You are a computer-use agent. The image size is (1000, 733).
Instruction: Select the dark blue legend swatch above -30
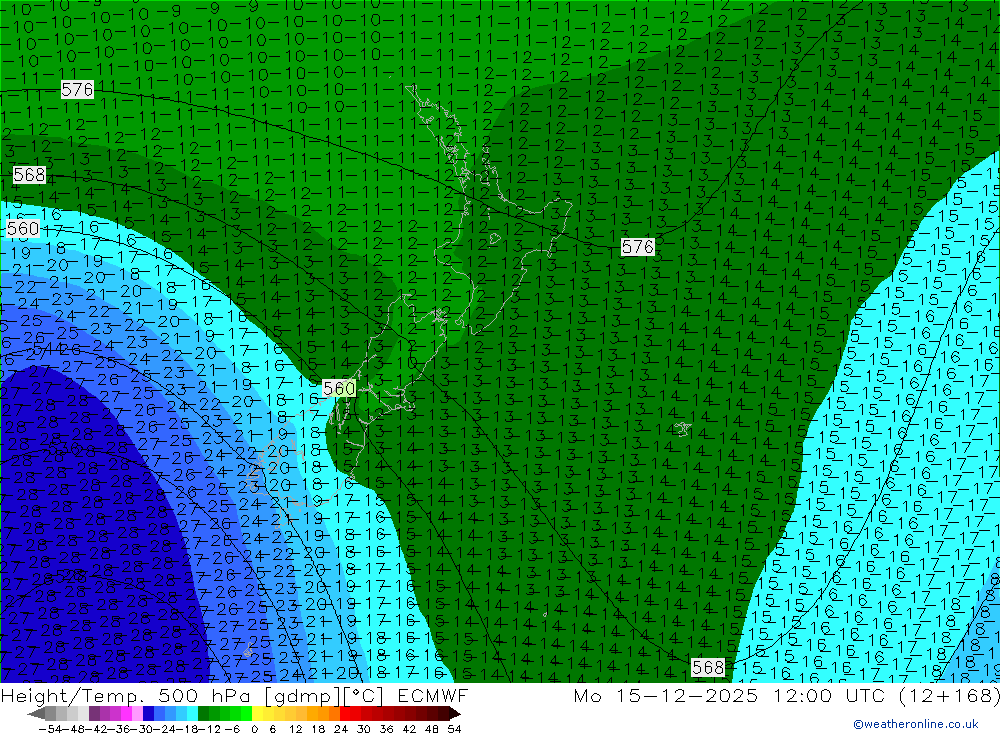click(x=148, y=713)
